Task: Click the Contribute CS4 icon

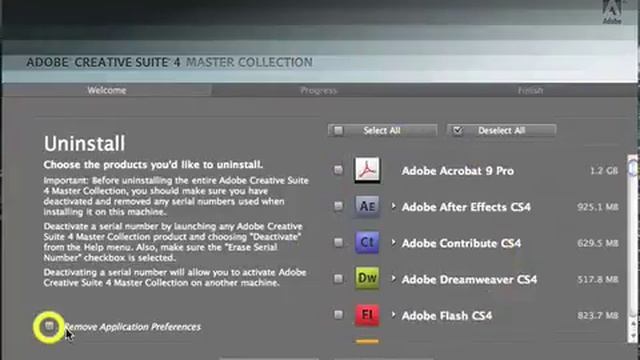Action: [x=367, y=242]
